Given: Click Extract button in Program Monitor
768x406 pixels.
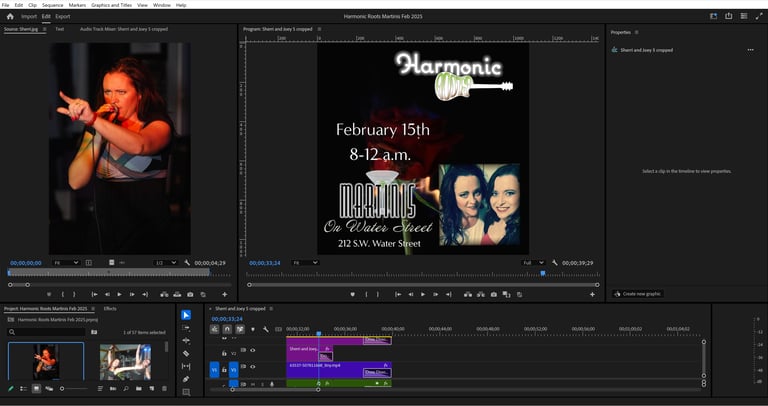Looking at the screenshot, I should [481, 294].
